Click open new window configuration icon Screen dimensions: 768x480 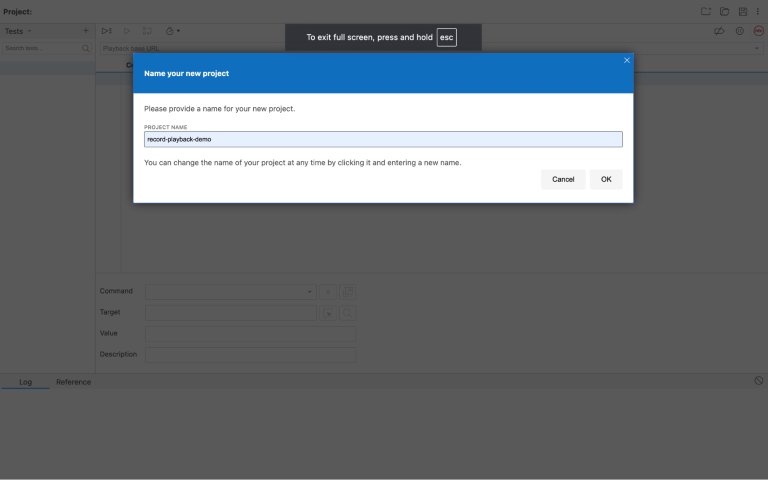coord(347,291)
